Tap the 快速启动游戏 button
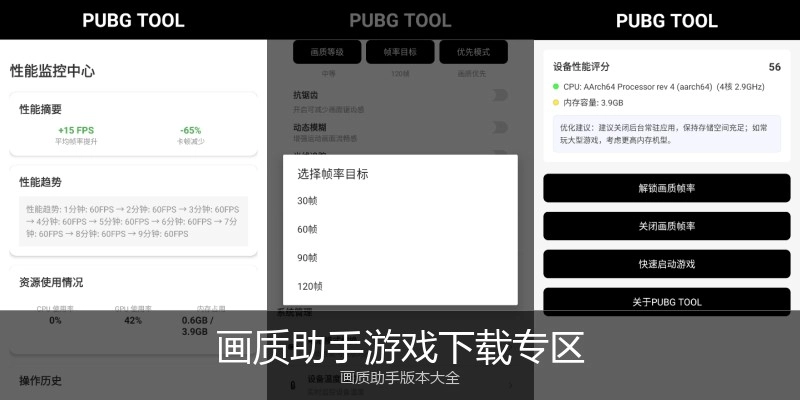 pyautogui.click(x=667, y=264)
